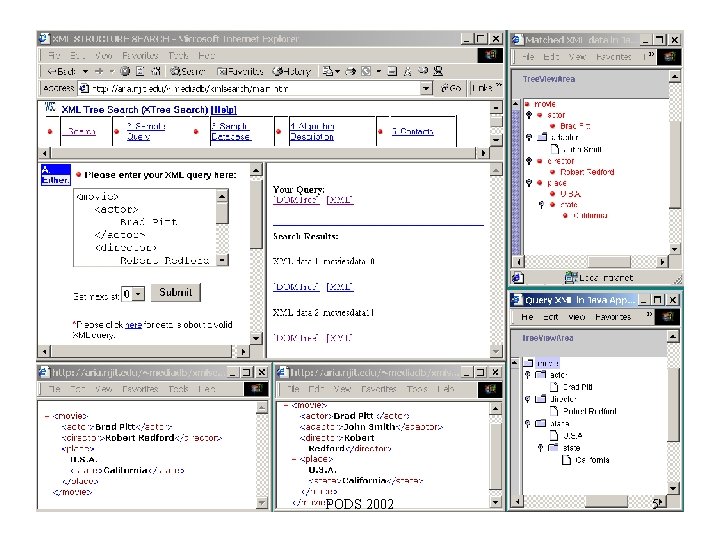This screenshot has height=540, width=720.
Task: Collapse actor node in Query XML tree
Action: (528, 375)
